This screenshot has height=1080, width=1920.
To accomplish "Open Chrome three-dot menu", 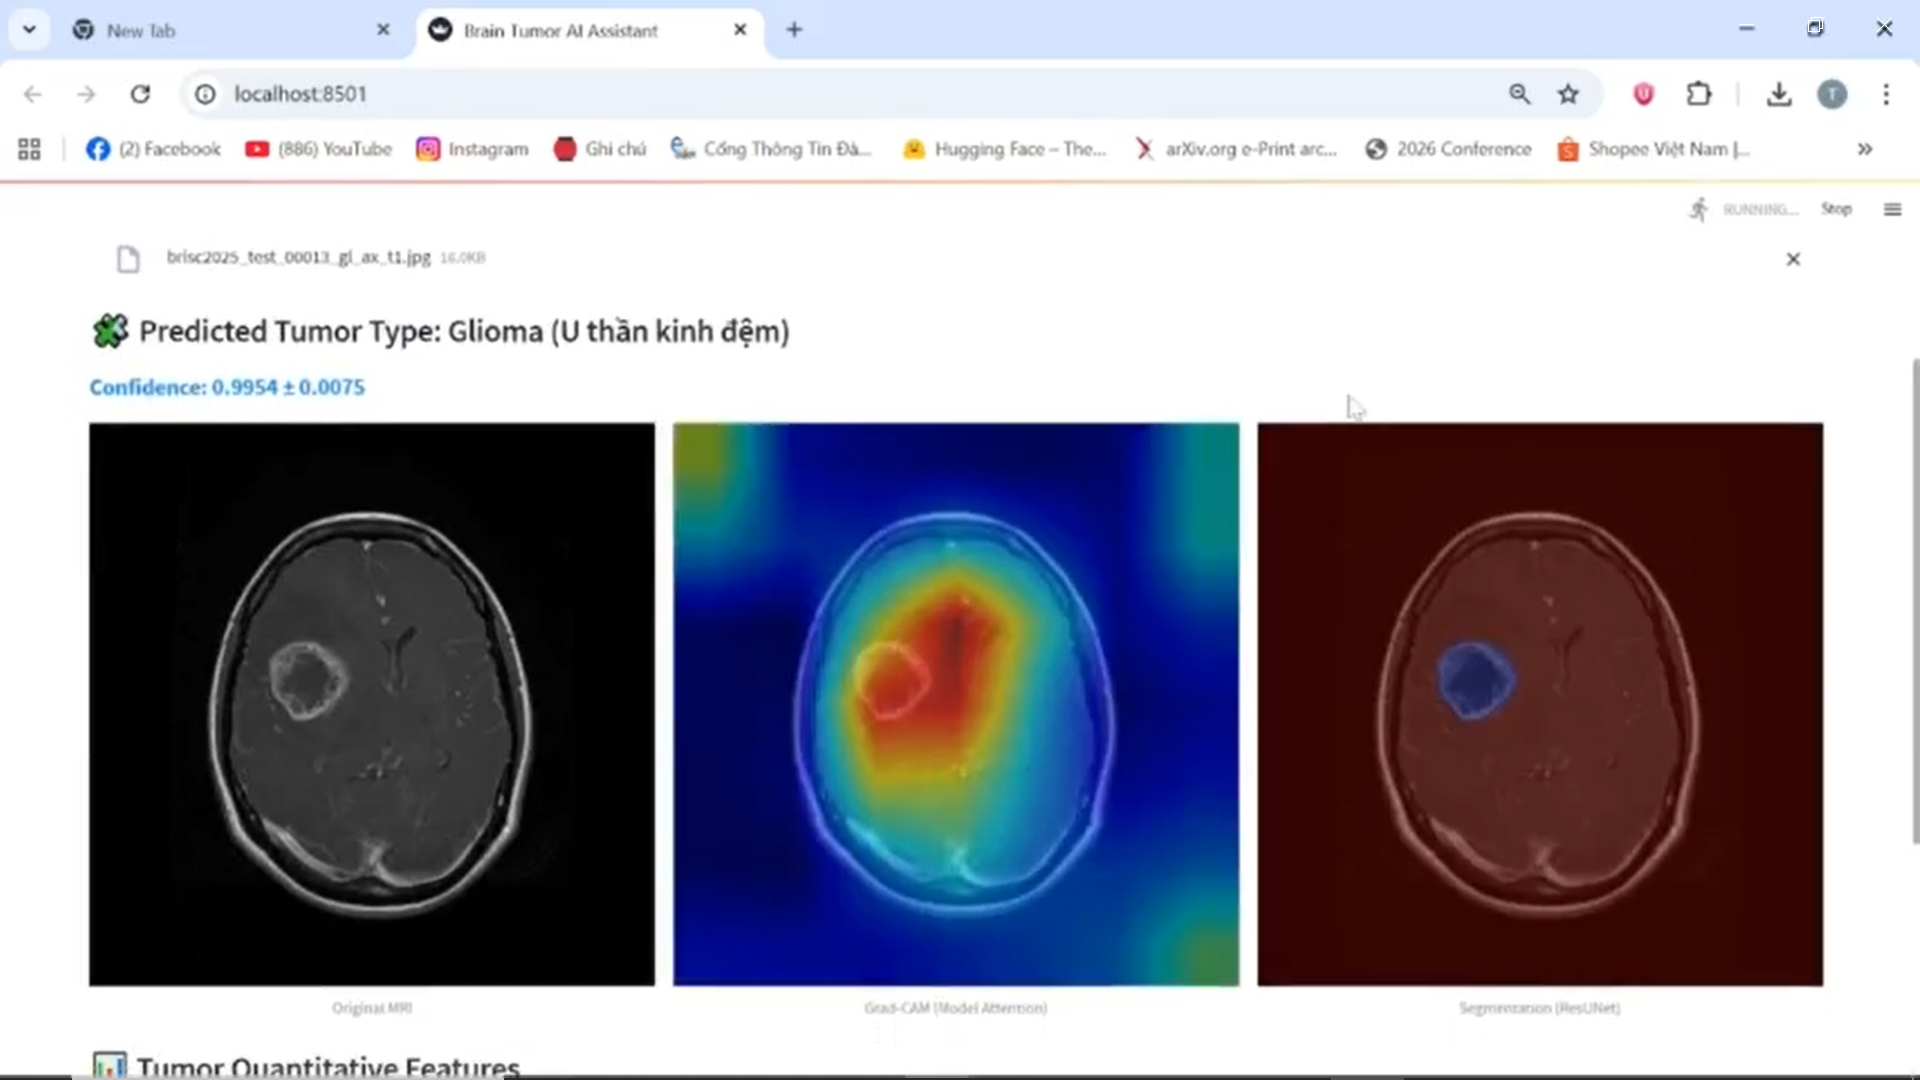I will (x=1886, y=94).
